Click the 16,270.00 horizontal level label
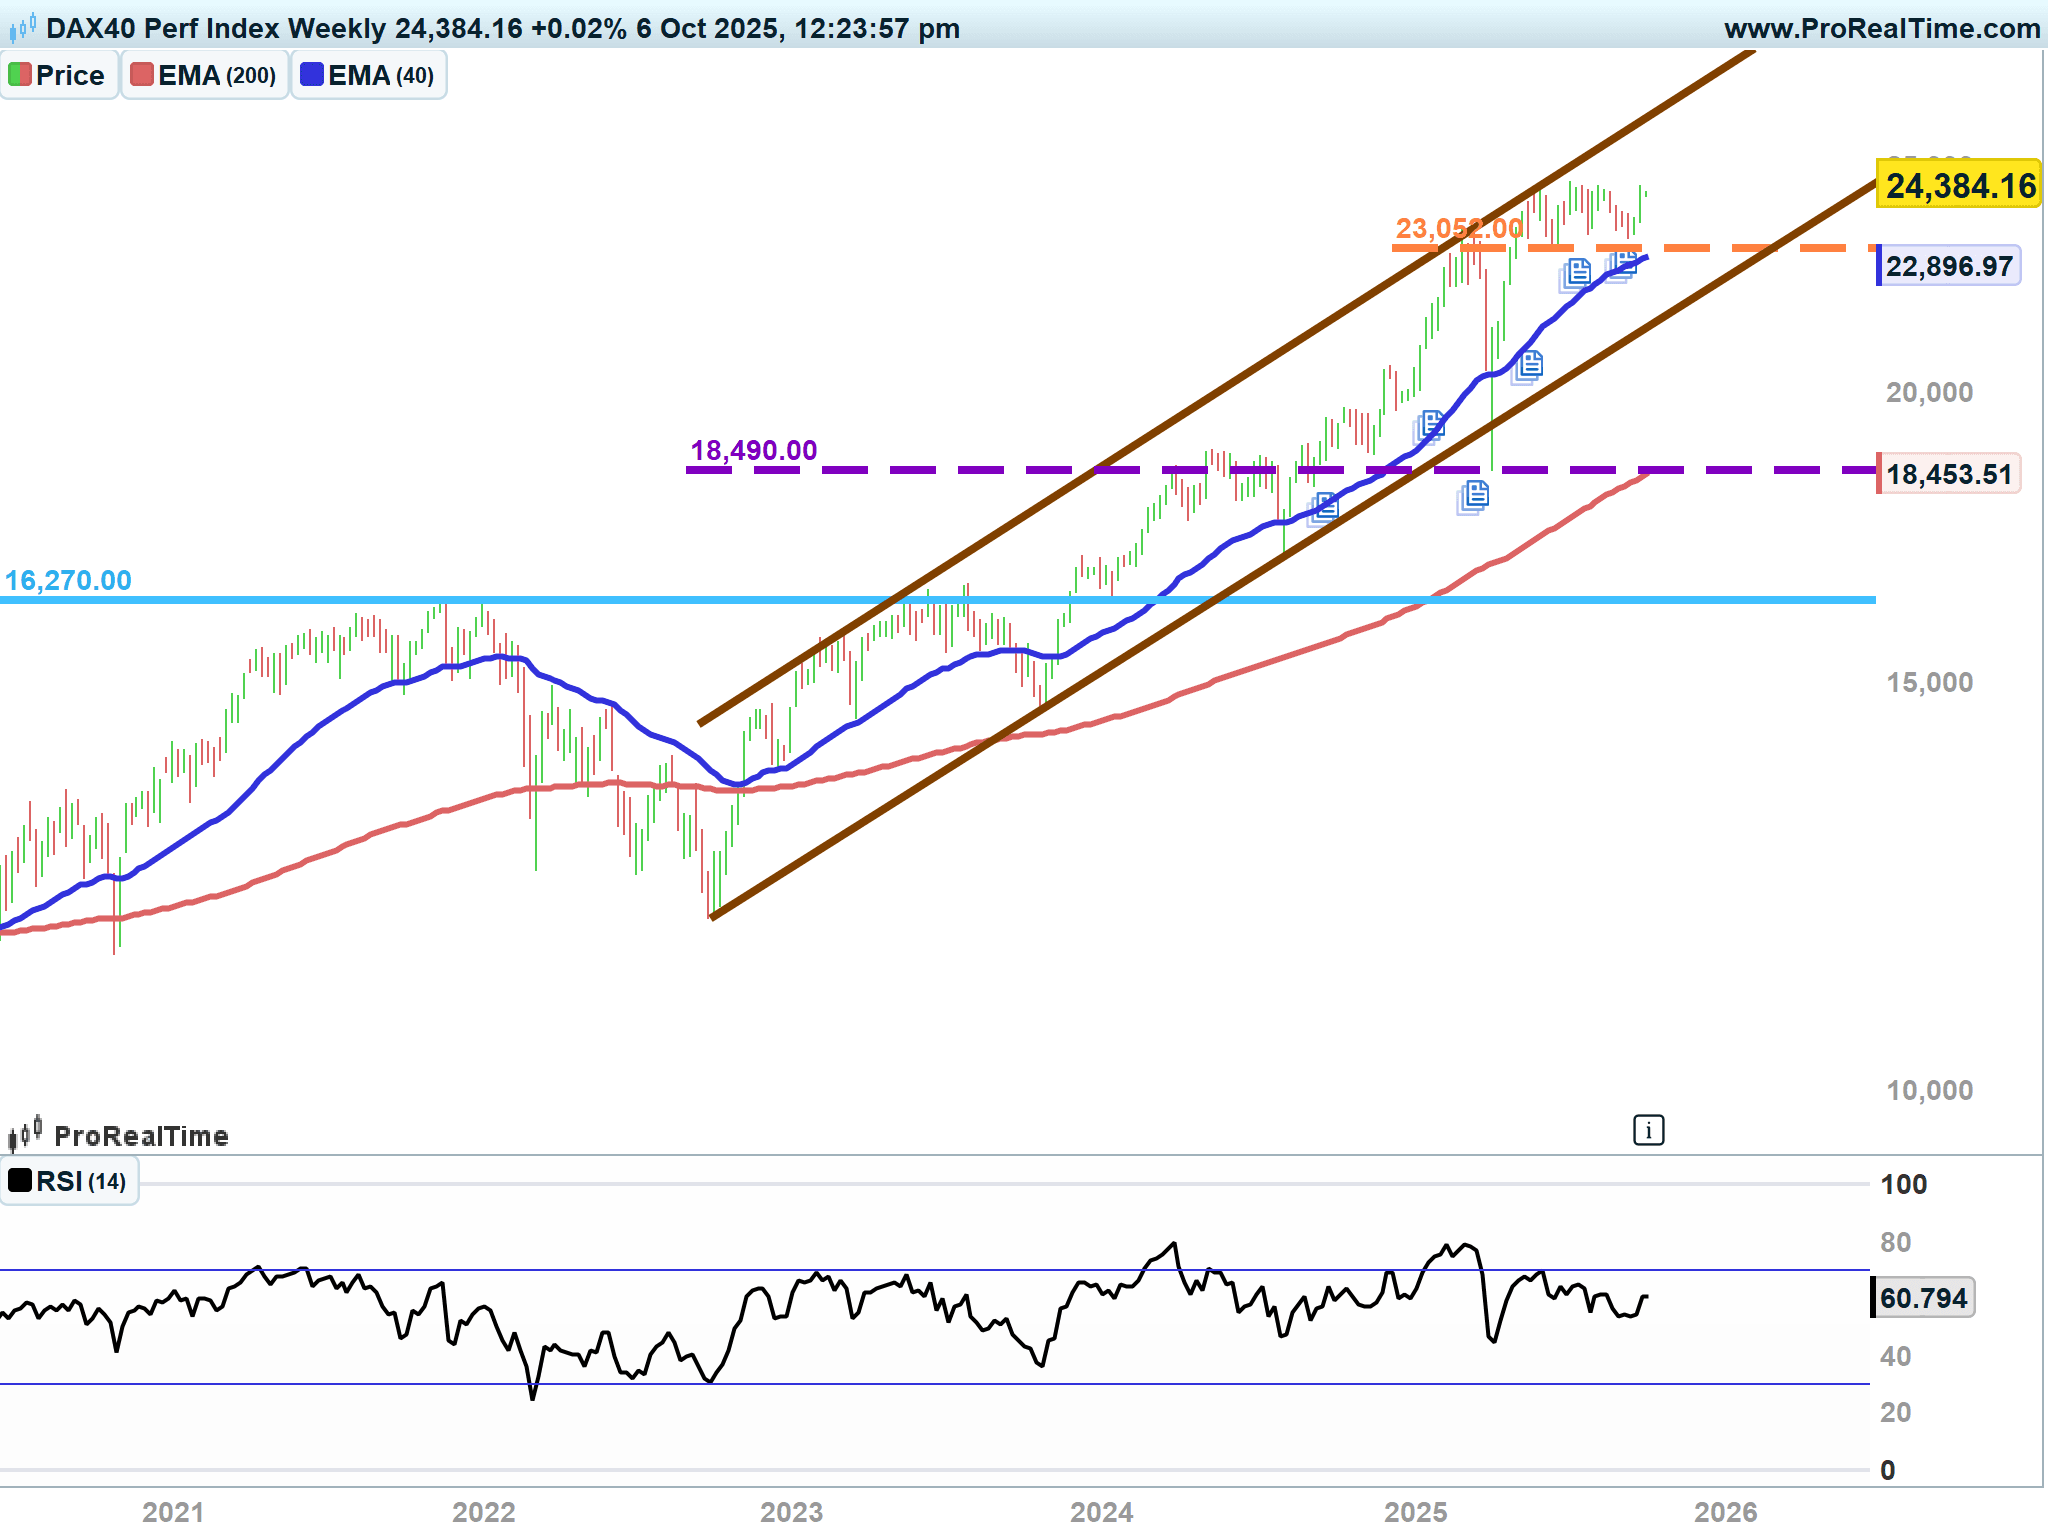2048x1536 pixels. click(68, 580)
